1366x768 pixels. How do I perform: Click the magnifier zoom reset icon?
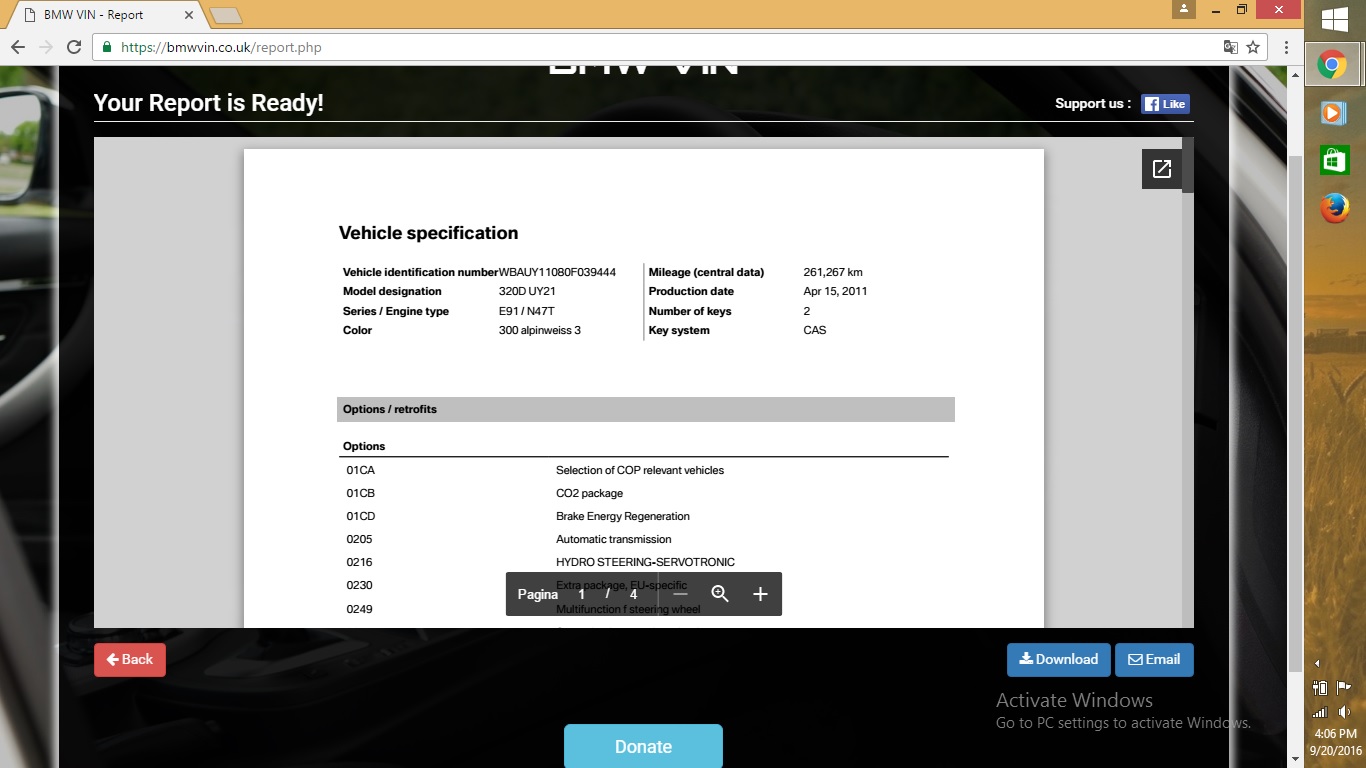[x=720, y=594]
